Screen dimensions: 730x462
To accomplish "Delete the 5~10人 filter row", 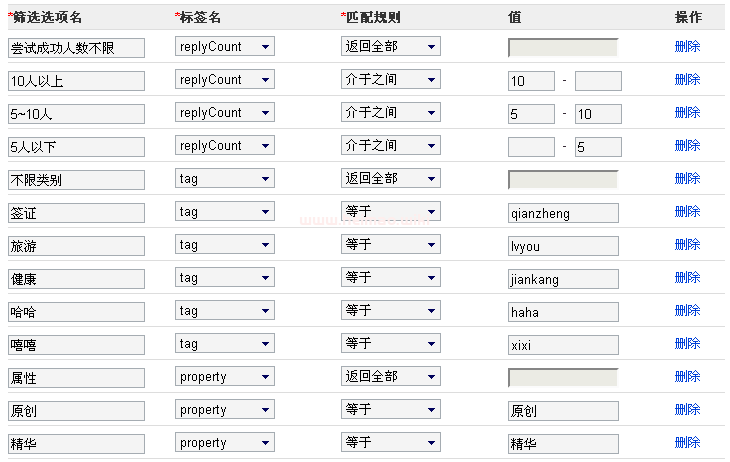I will click(687, 113).
